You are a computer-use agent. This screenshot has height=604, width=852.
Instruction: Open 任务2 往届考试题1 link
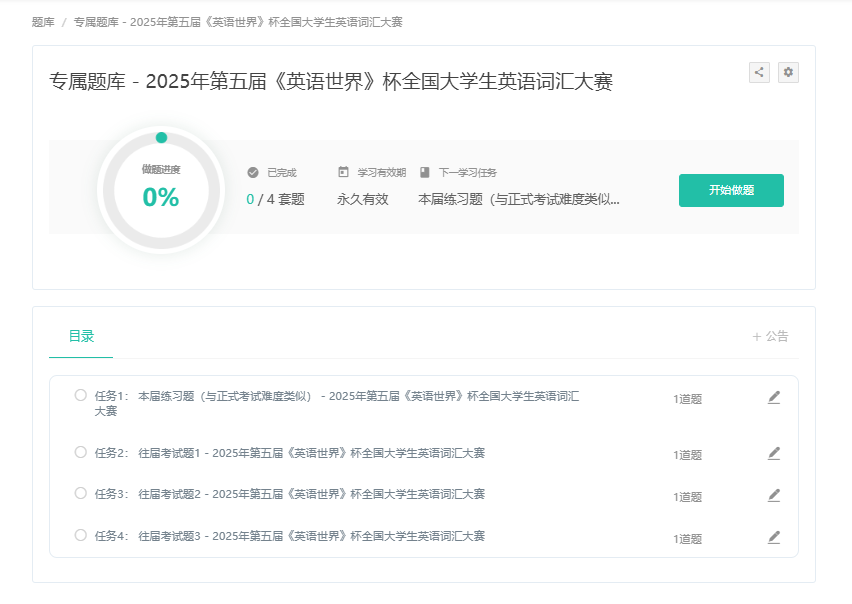[x=310, y=453]
